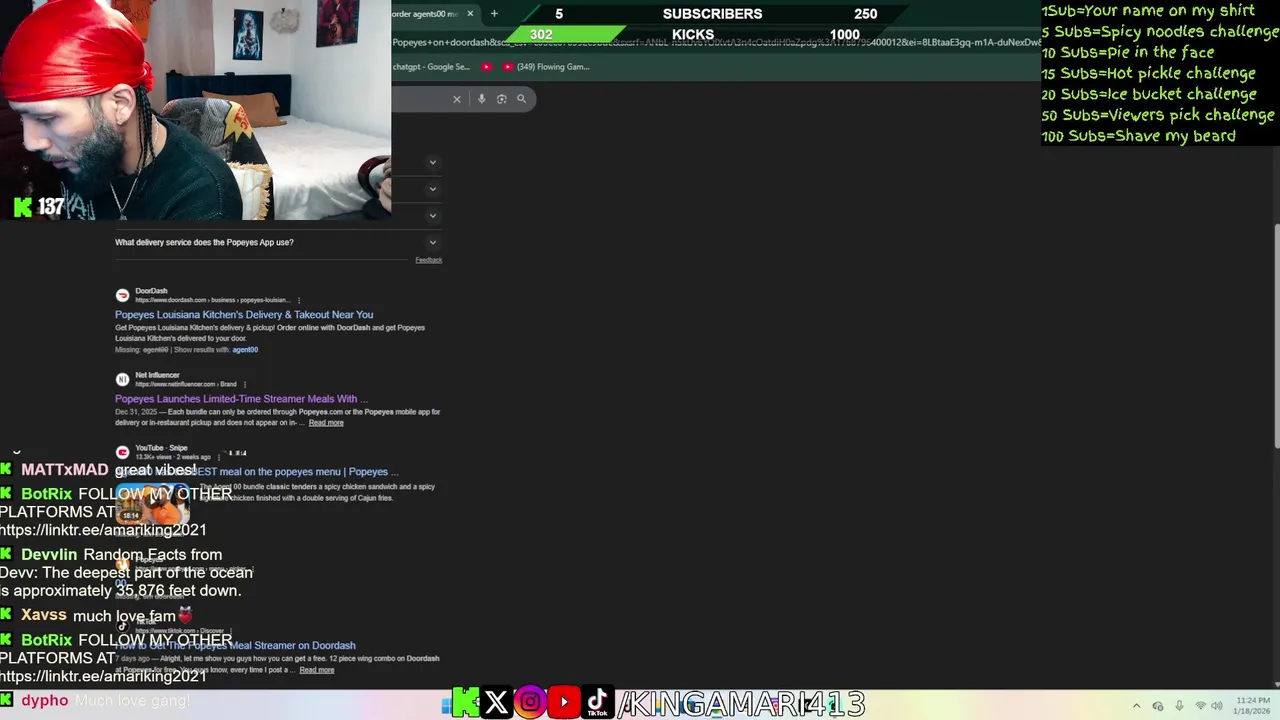
Task: Open the DoorDash result three-dot menu
Action: click(x=298, y=300)
